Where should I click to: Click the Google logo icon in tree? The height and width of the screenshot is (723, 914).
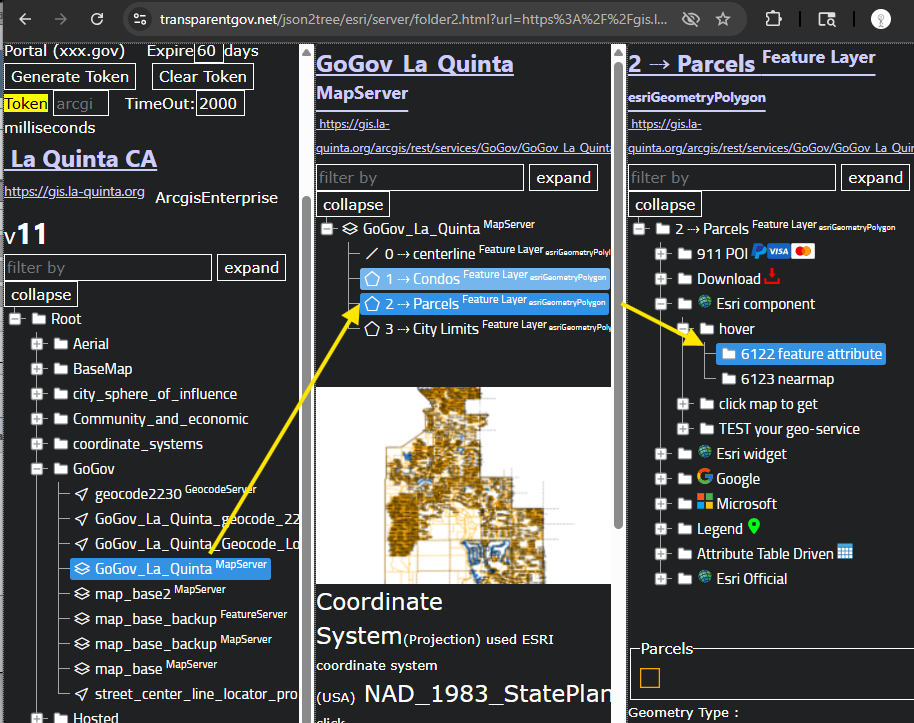[705, 478]
